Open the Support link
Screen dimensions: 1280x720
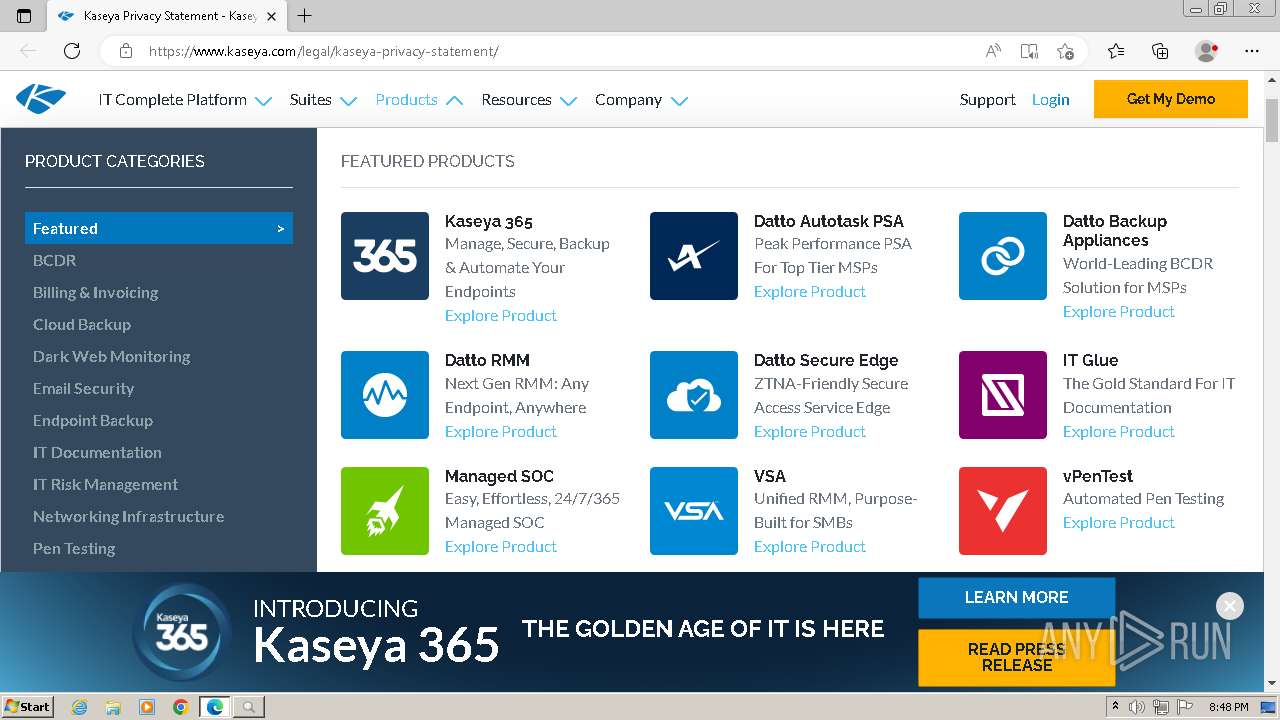tap(987, 100)
